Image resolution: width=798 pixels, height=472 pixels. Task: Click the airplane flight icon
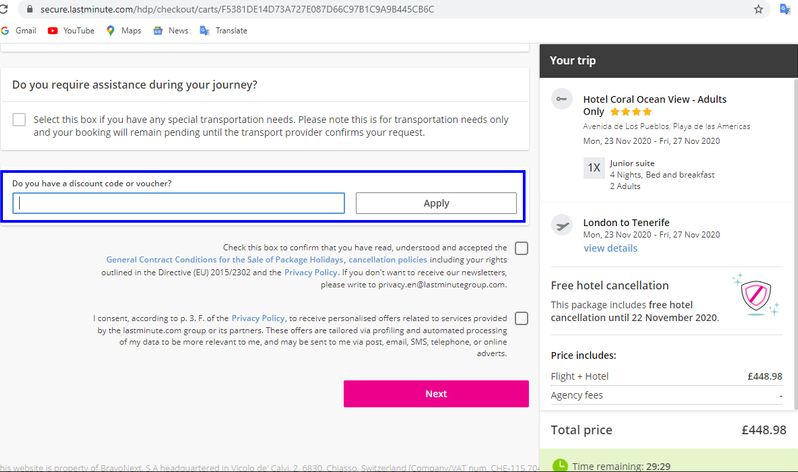[562, 225]
